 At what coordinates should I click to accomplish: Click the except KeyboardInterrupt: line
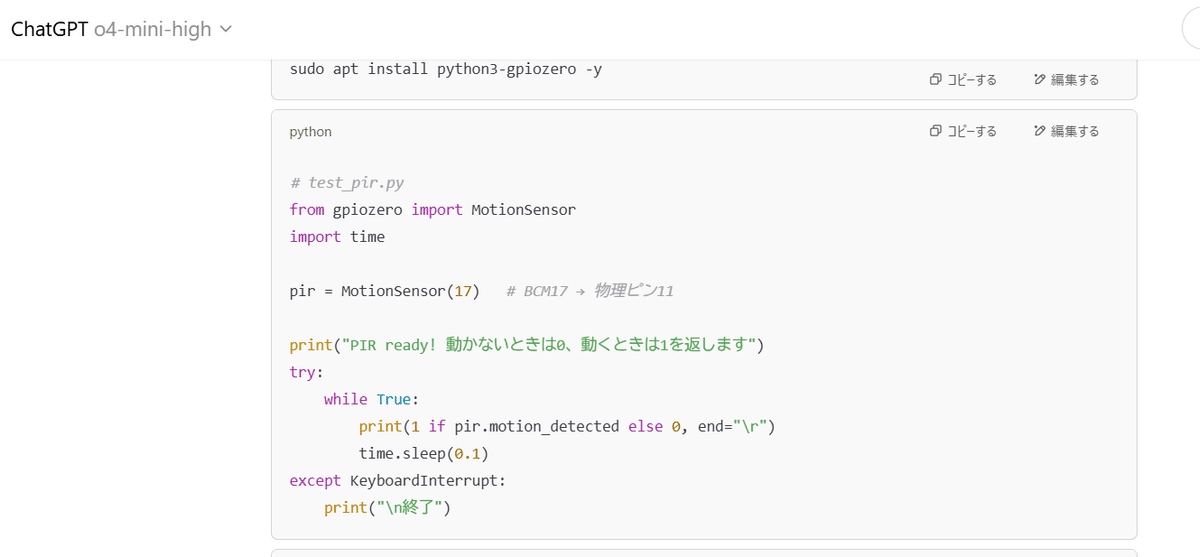click(397, 480)
